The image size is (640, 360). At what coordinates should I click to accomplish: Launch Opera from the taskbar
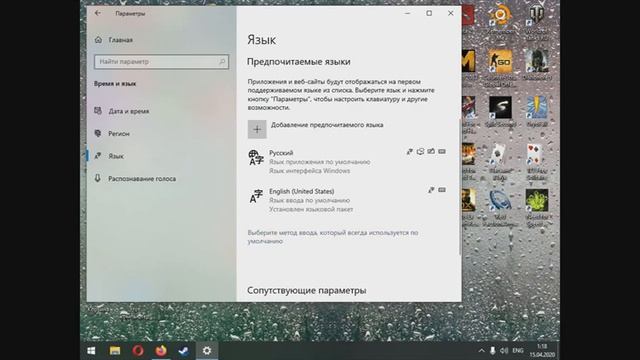(138, 351)
